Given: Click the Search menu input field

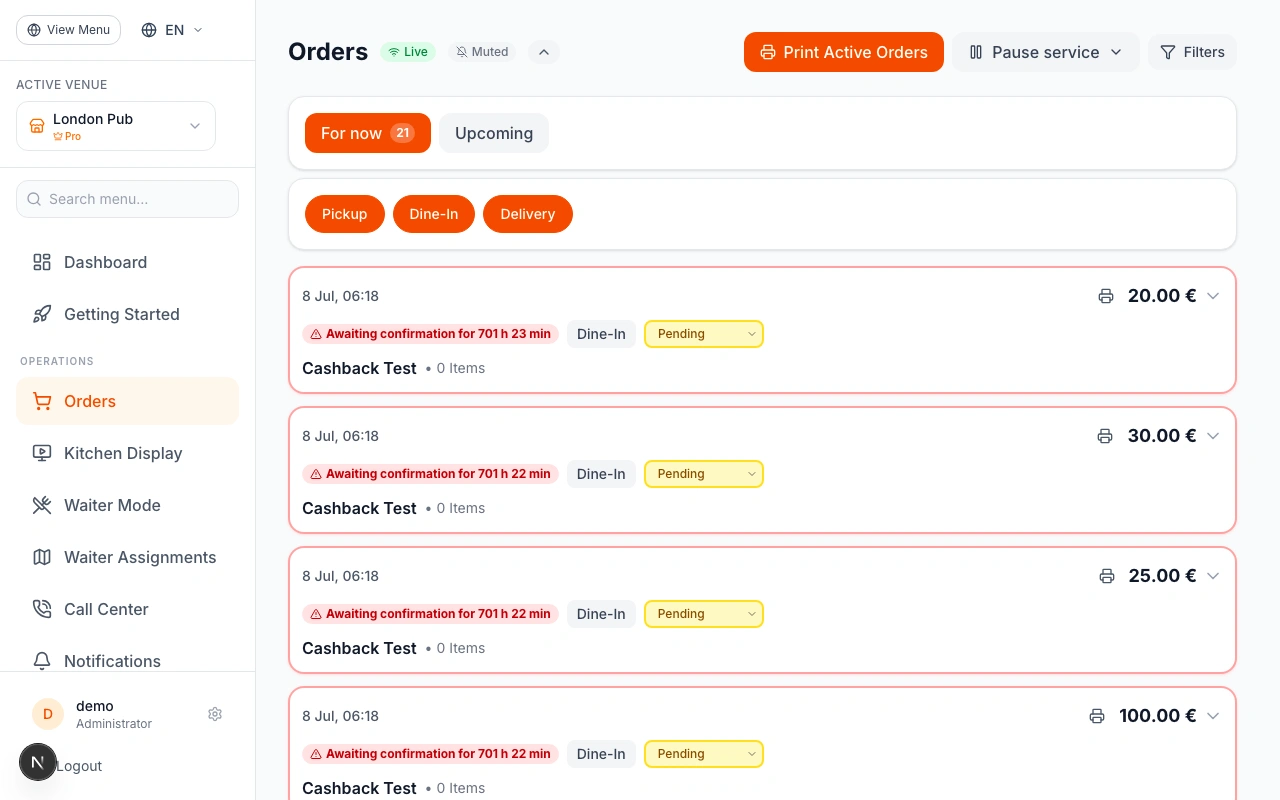Looking at the screenshot, I should [x=128, y=199].
